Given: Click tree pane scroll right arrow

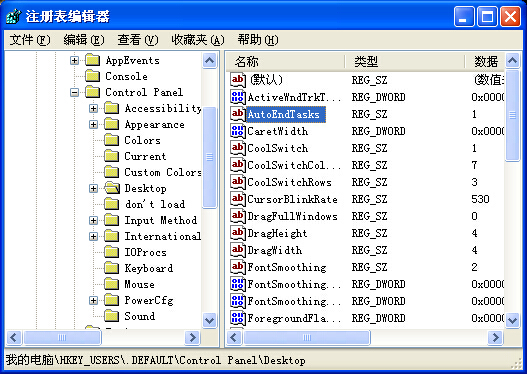Looking at the screenshot, I should pos(193,337).
